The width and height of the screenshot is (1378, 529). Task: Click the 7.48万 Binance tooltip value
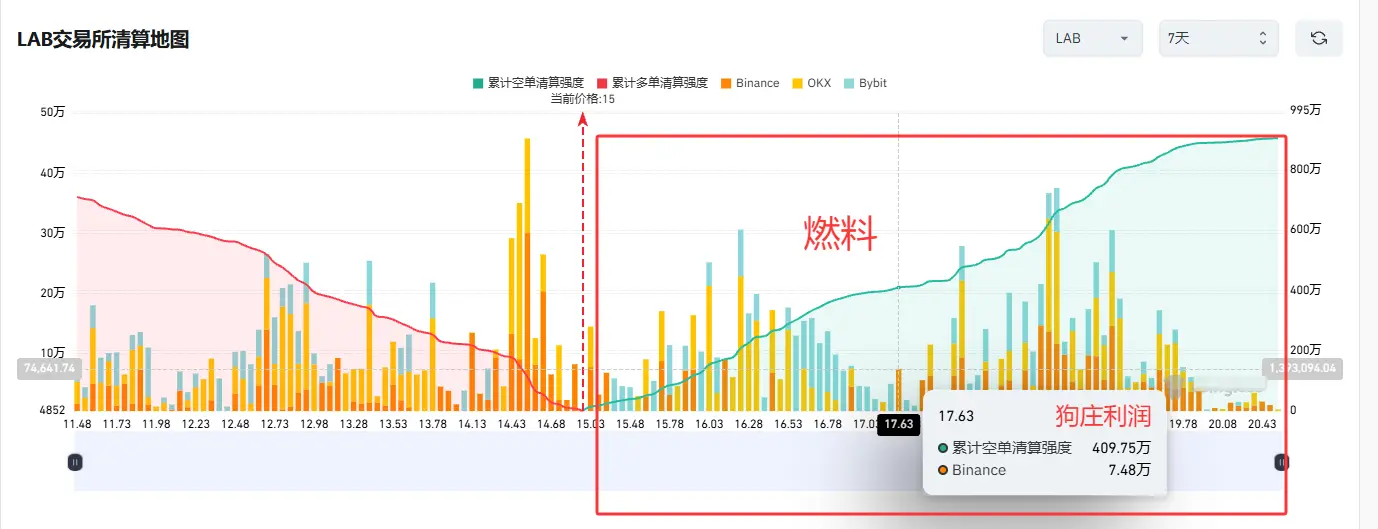[1130, 470]
